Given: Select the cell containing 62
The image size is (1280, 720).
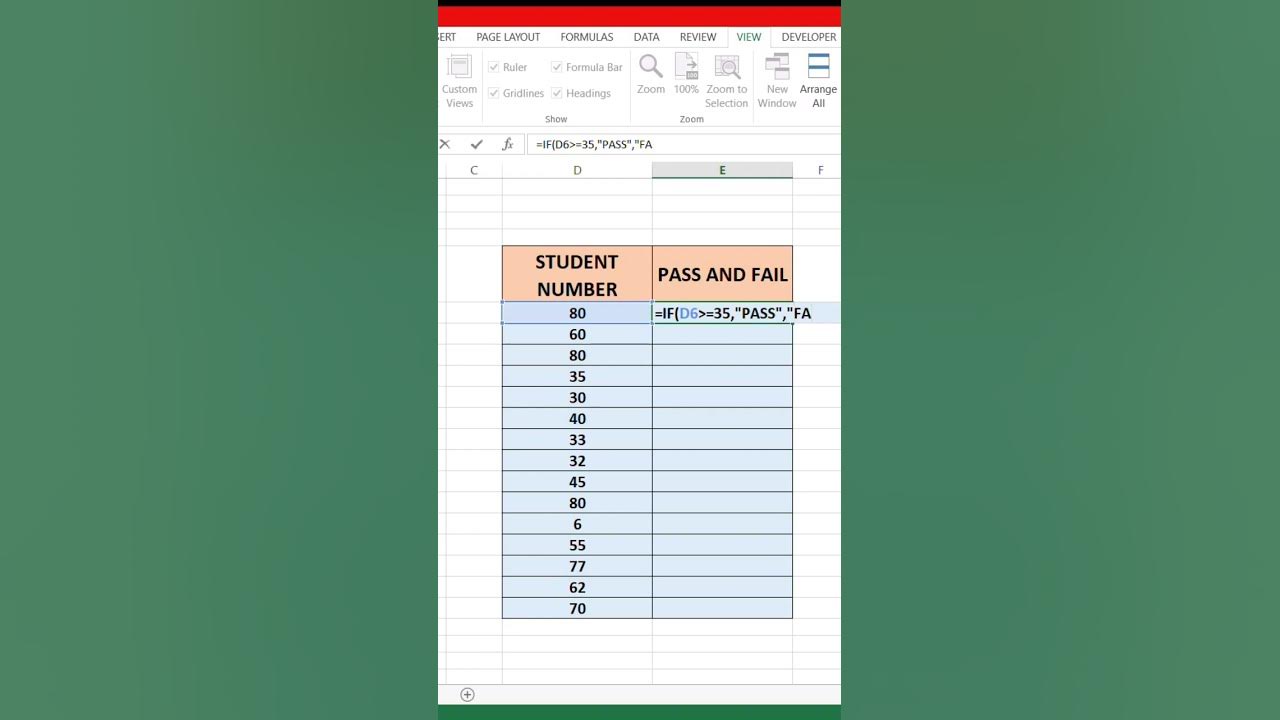Looking at the screenshot, I should pyautogui.click(x=577, y=587).
